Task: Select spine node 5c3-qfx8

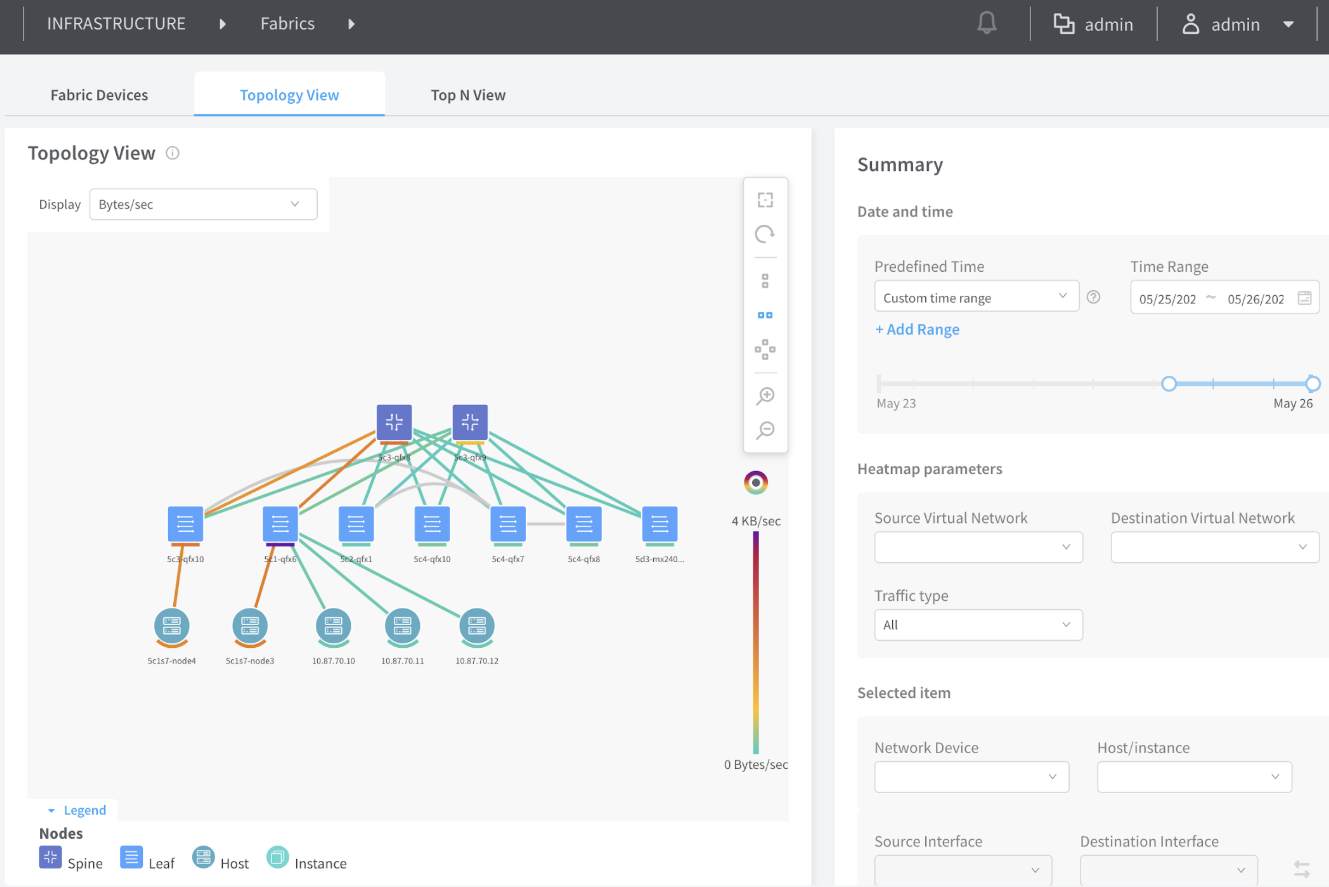Action: (394, 422)
